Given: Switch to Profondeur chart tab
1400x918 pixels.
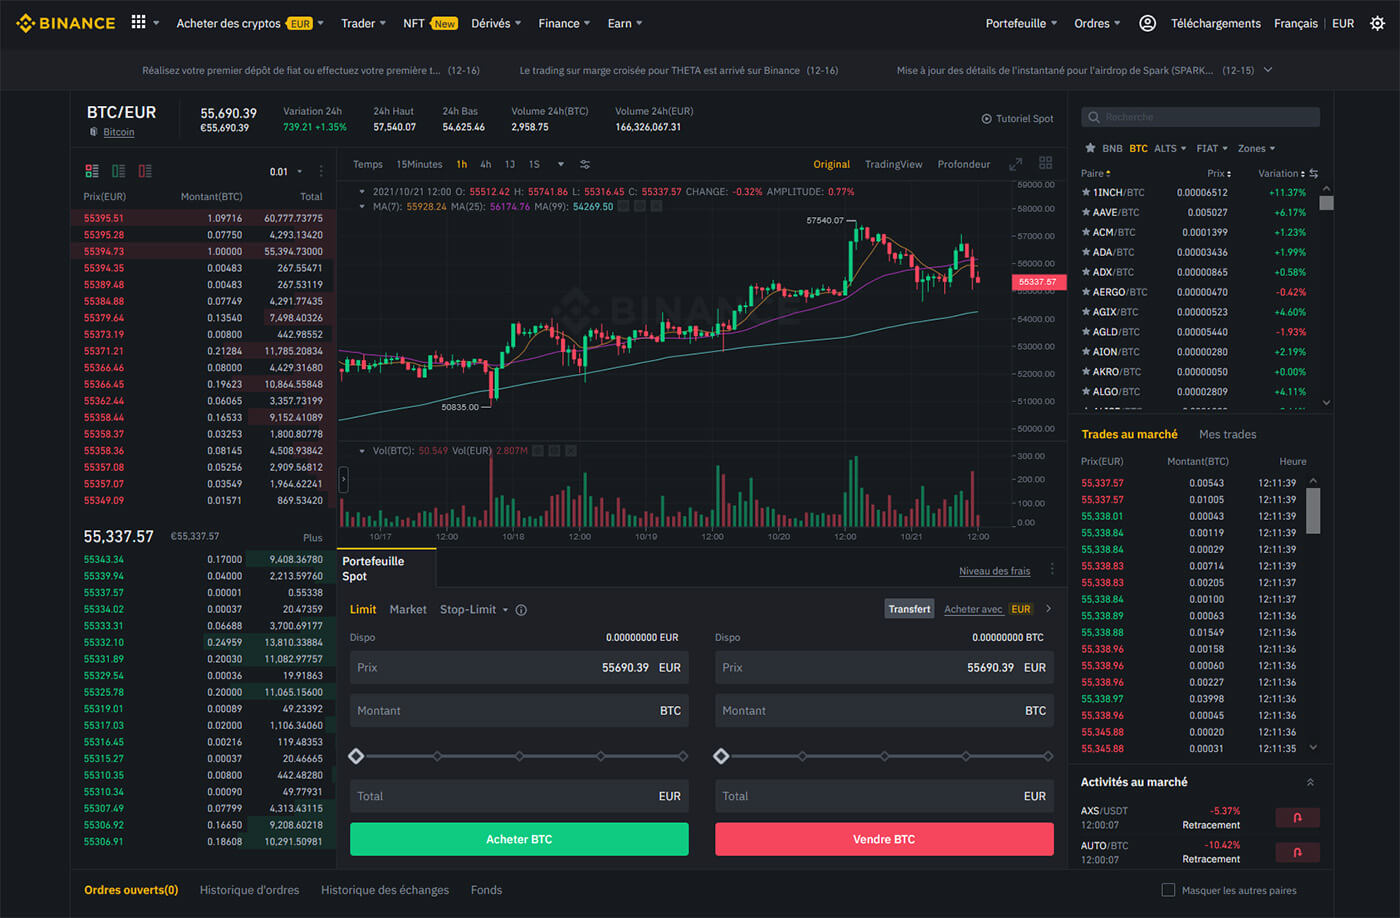Looking at the screenshot, I should coord(964,164).
